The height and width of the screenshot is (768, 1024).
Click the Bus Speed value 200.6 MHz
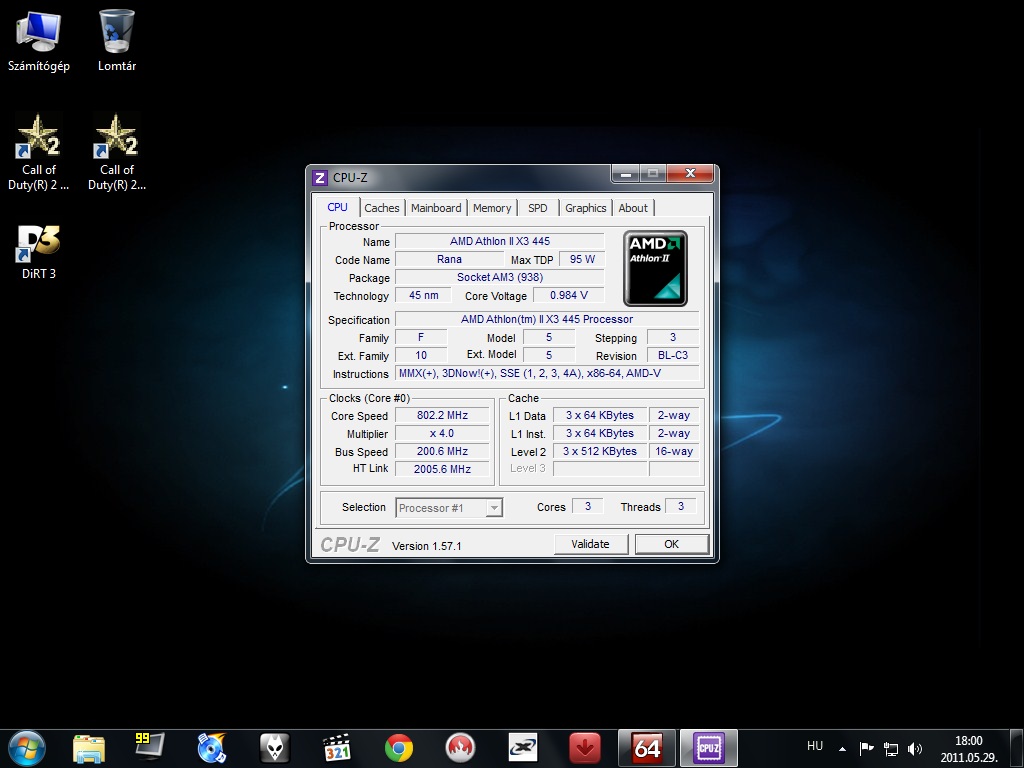click(x=442, y=451)
